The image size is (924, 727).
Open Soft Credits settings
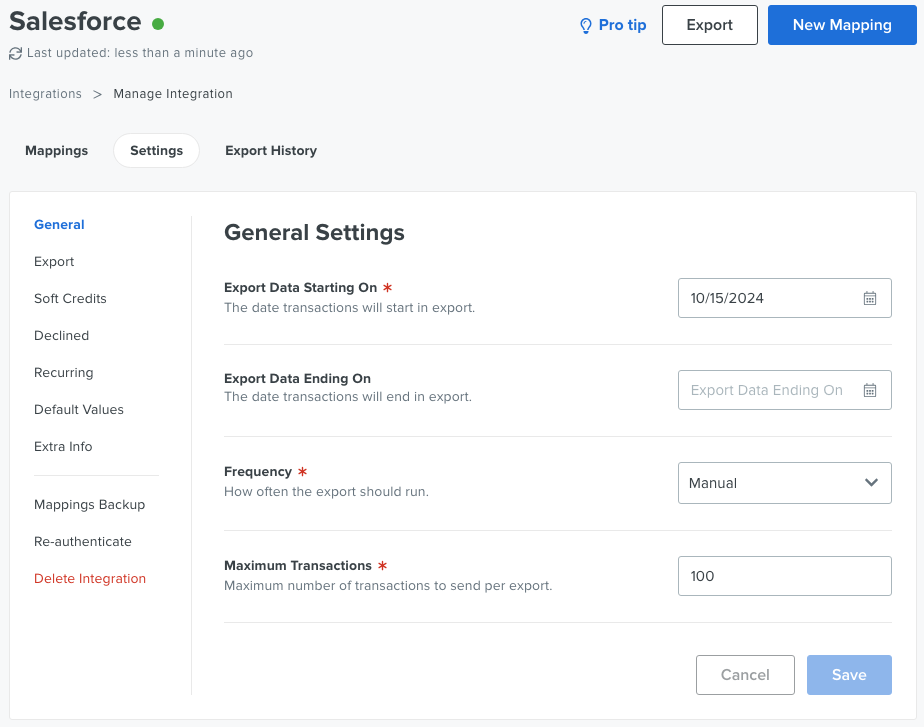pyautogui.click(x=70, y=299)
